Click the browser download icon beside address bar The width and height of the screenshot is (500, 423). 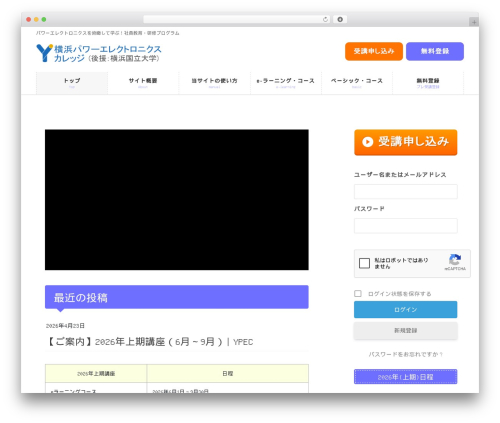coord(340,20)
